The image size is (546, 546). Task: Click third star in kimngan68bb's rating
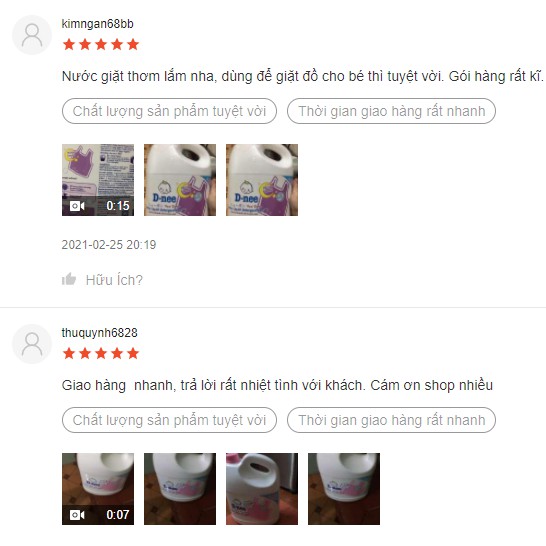pyautogui.click(x=101, y=45)
